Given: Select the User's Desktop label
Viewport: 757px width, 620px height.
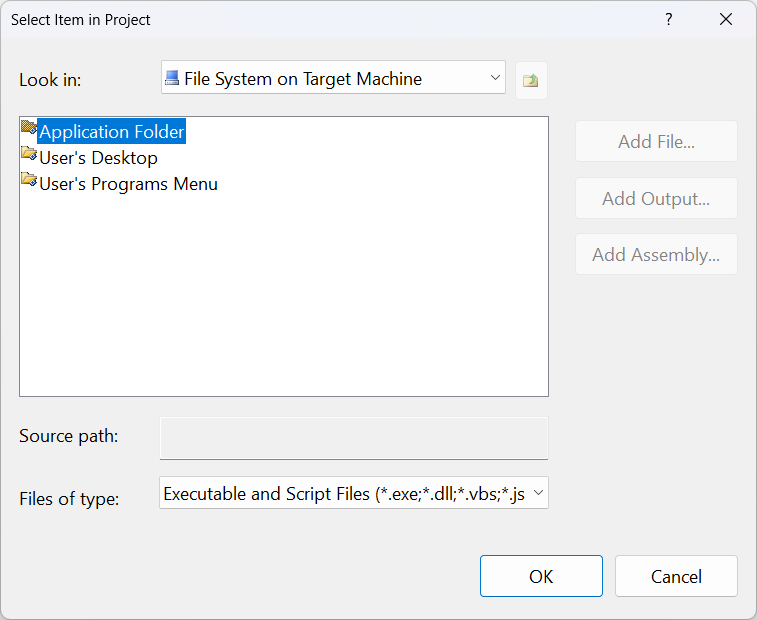Looking at the screenshot, I should 98,158.
